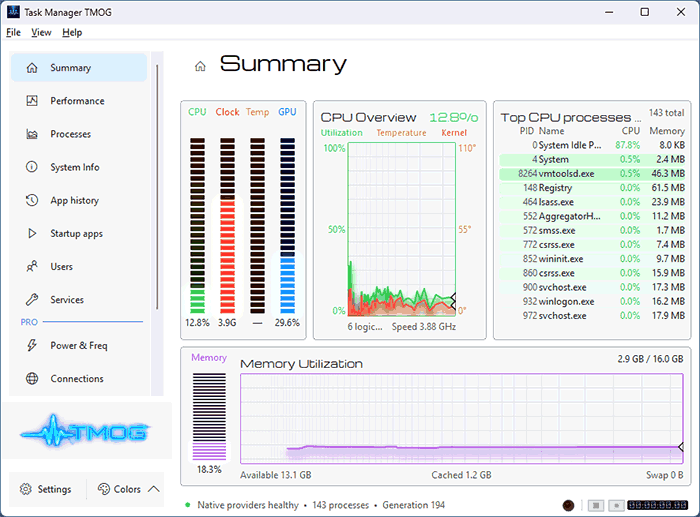Open the Connections page
Screen dimensions: 700x517
coord(79,379)
